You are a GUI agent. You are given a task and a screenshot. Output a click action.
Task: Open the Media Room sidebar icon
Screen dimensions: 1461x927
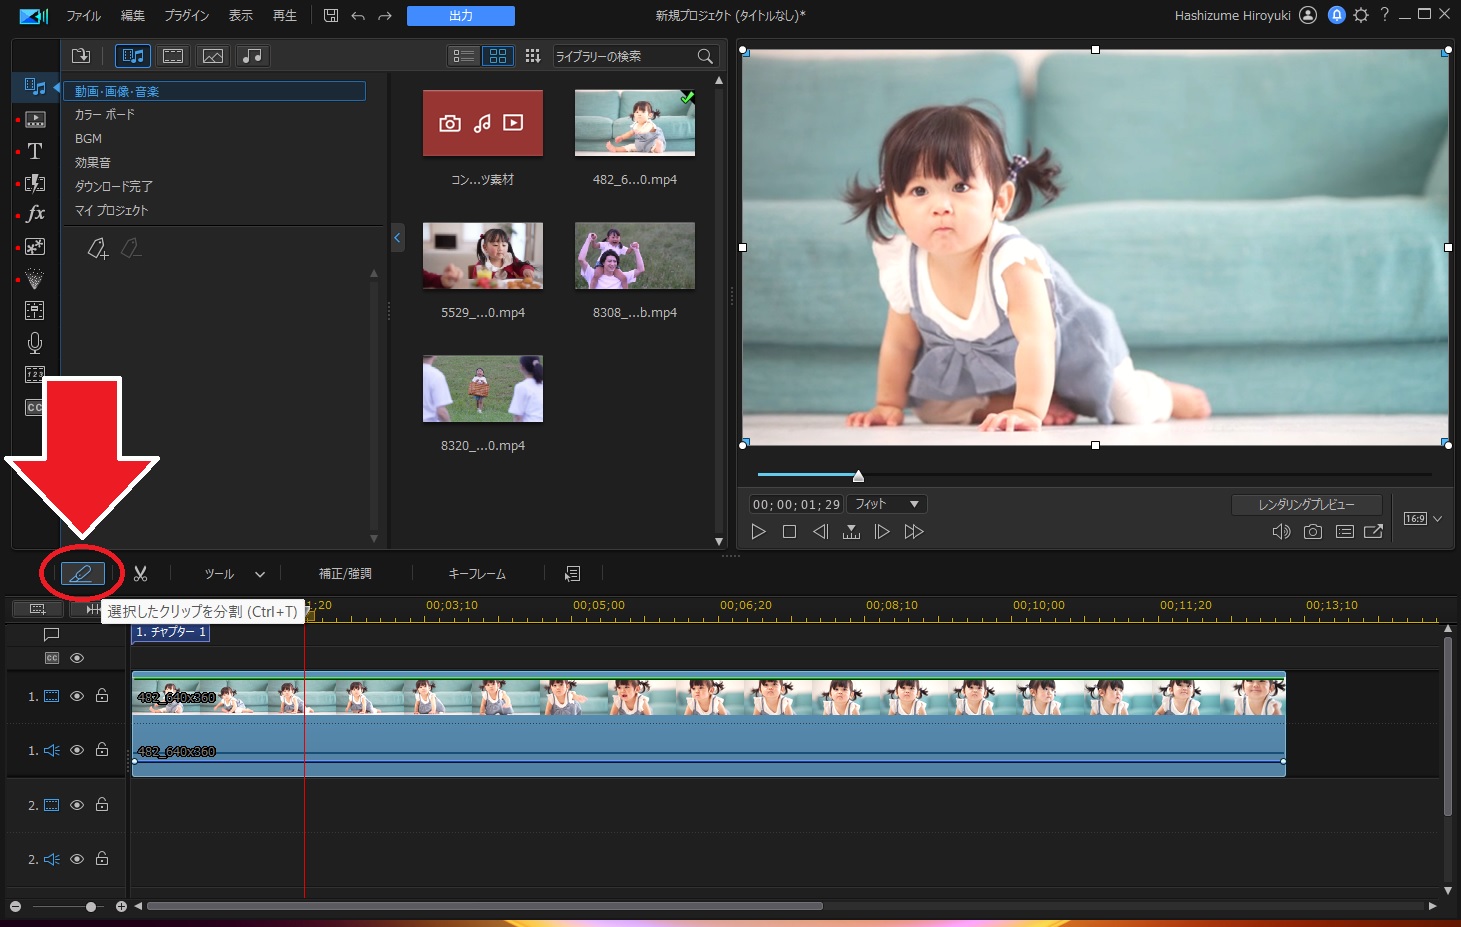[x=35, y=87]
